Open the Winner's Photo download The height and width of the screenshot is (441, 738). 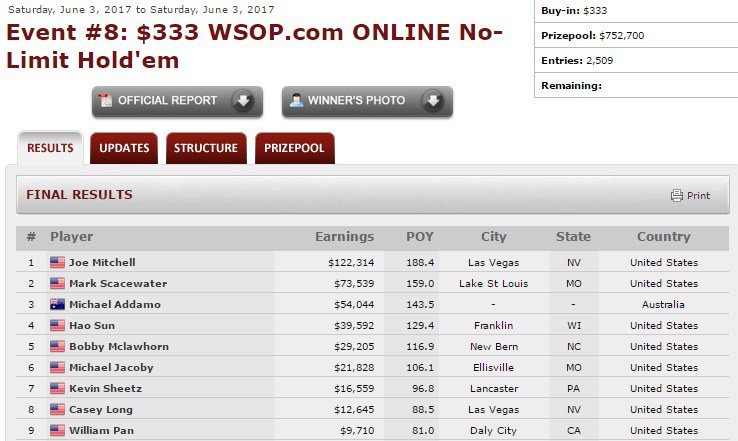368,101
